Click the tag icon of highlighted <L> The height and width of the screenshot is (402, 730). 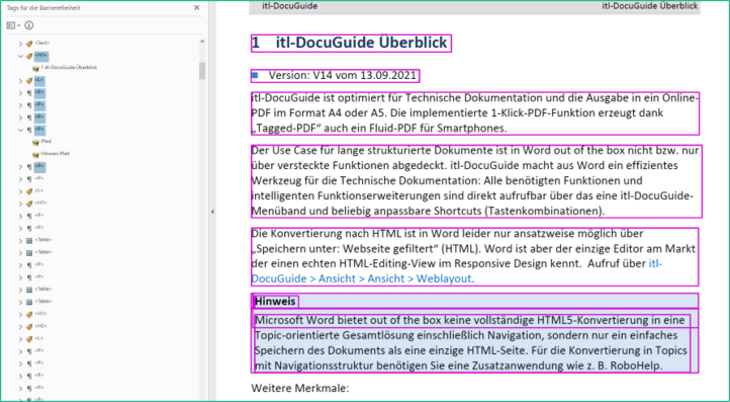(29, 81)
